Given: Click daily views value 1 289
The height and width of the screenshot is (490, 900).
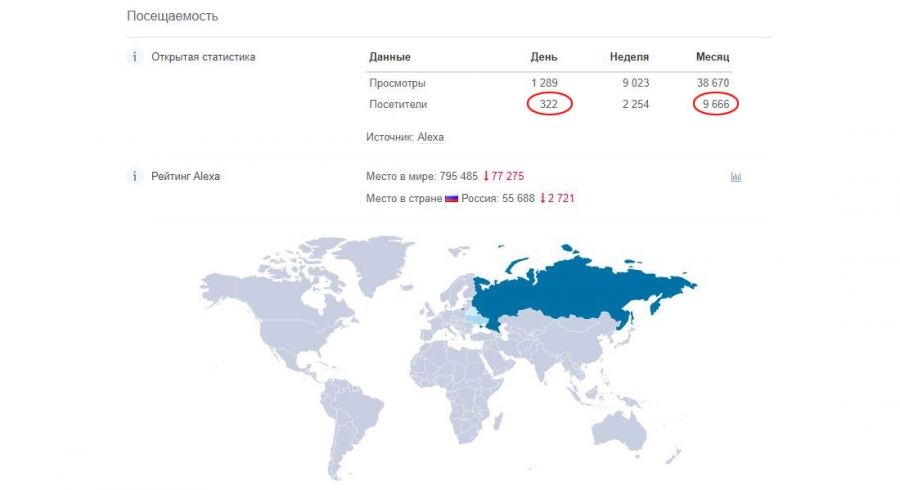Looking at the screenshot, I should point(544,83).
